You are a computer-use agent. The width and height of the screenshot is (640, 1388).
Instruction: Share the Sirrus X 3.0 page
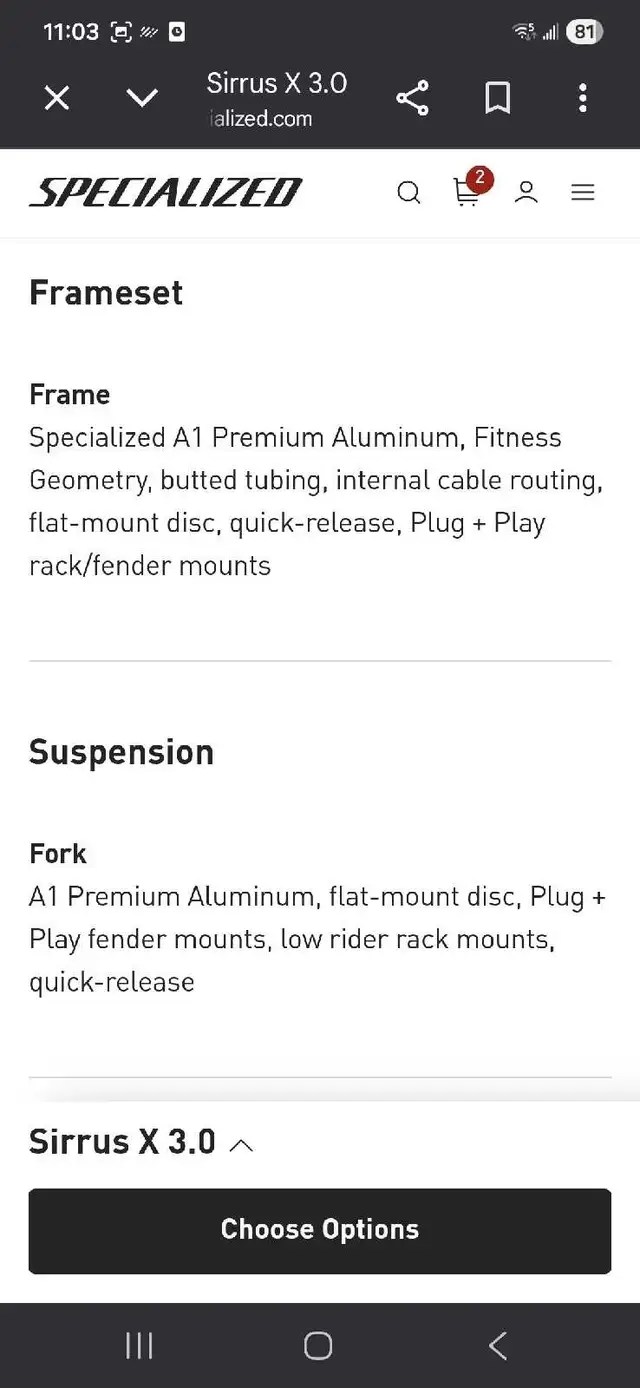pyautogui.click(x=412, y=98)
